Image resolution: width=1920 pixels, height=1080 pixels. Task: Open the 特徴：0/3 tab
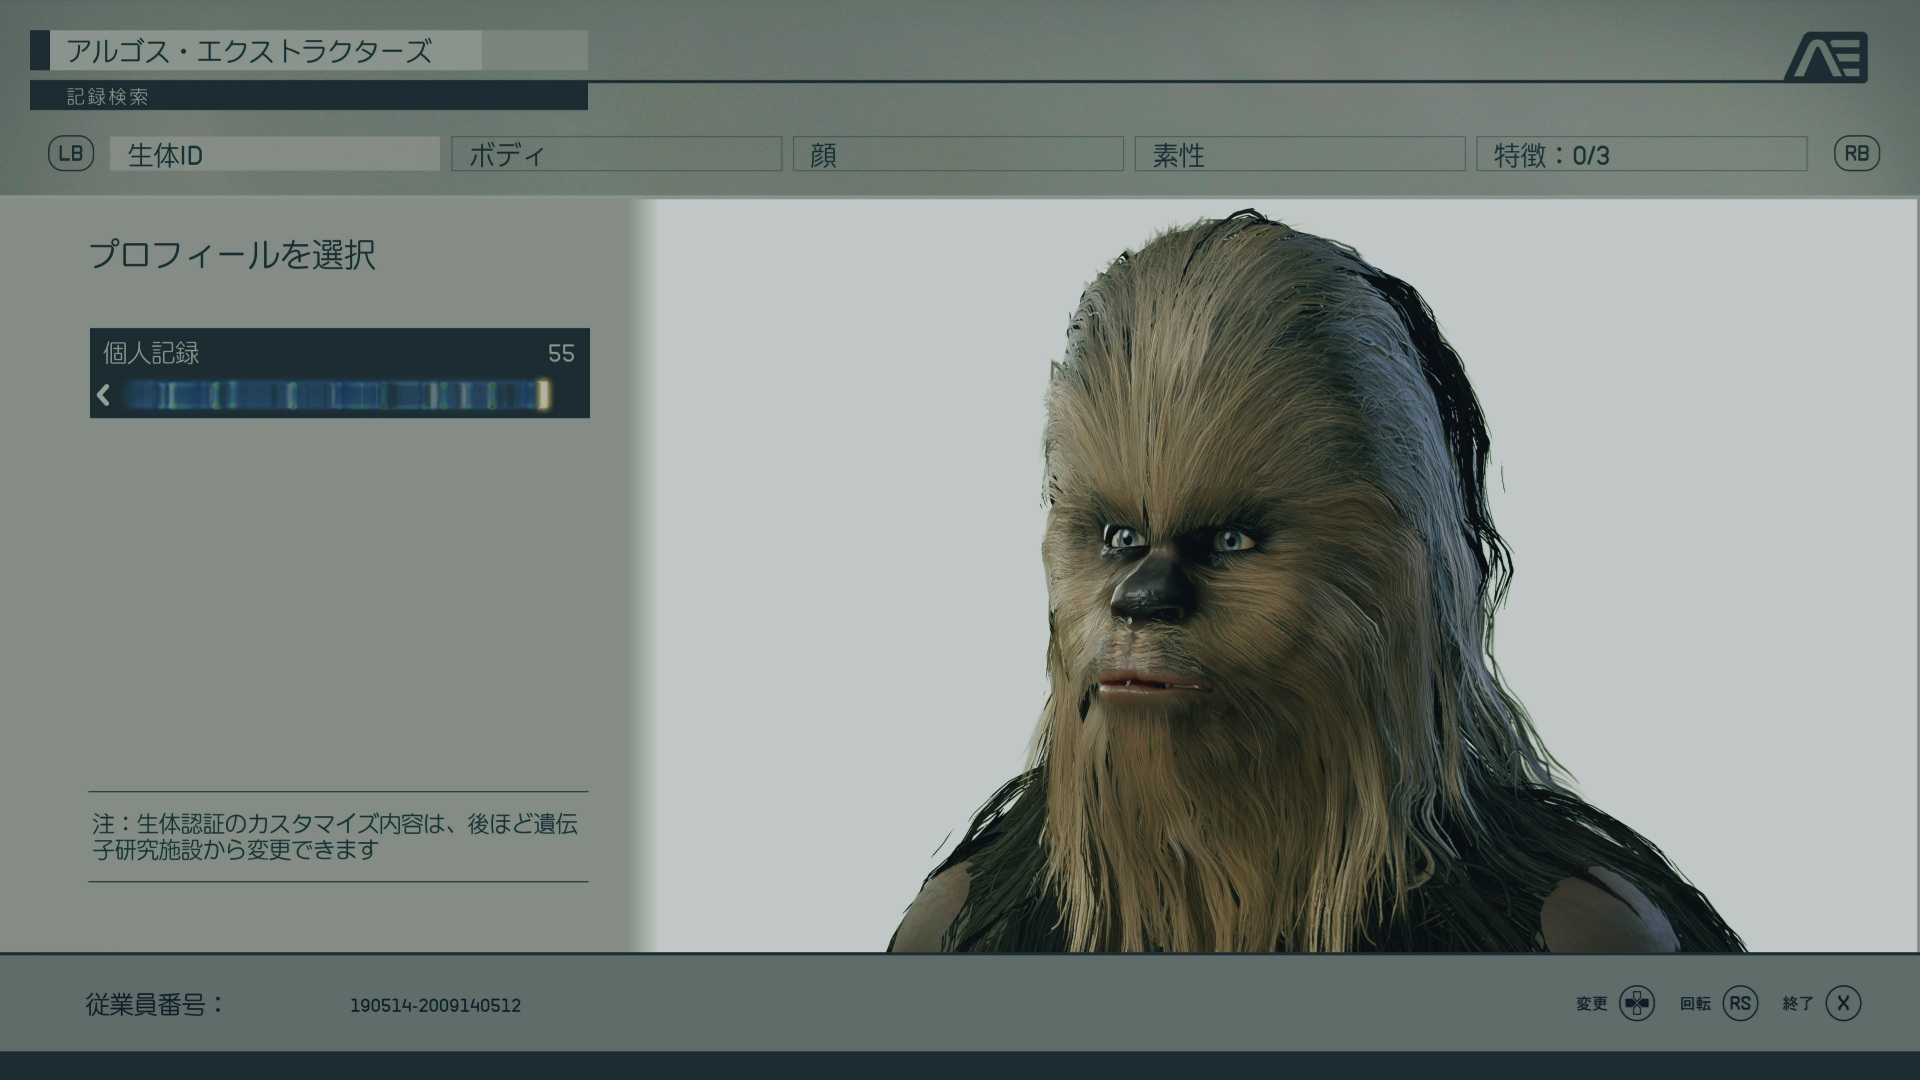pyautogui.click(x=1642, y=154)
